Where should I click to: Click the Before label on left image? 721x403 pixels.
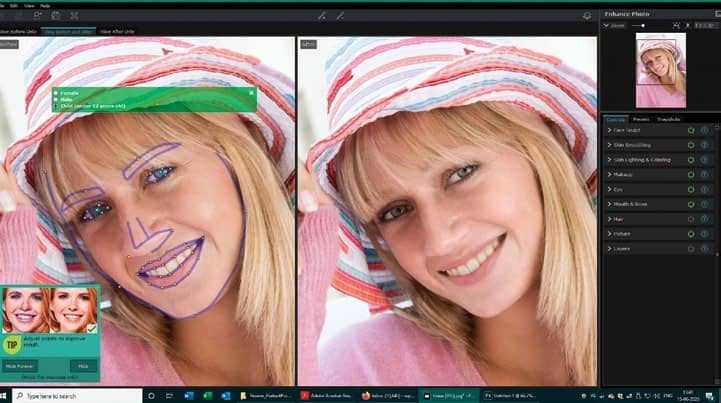[8, 44]
